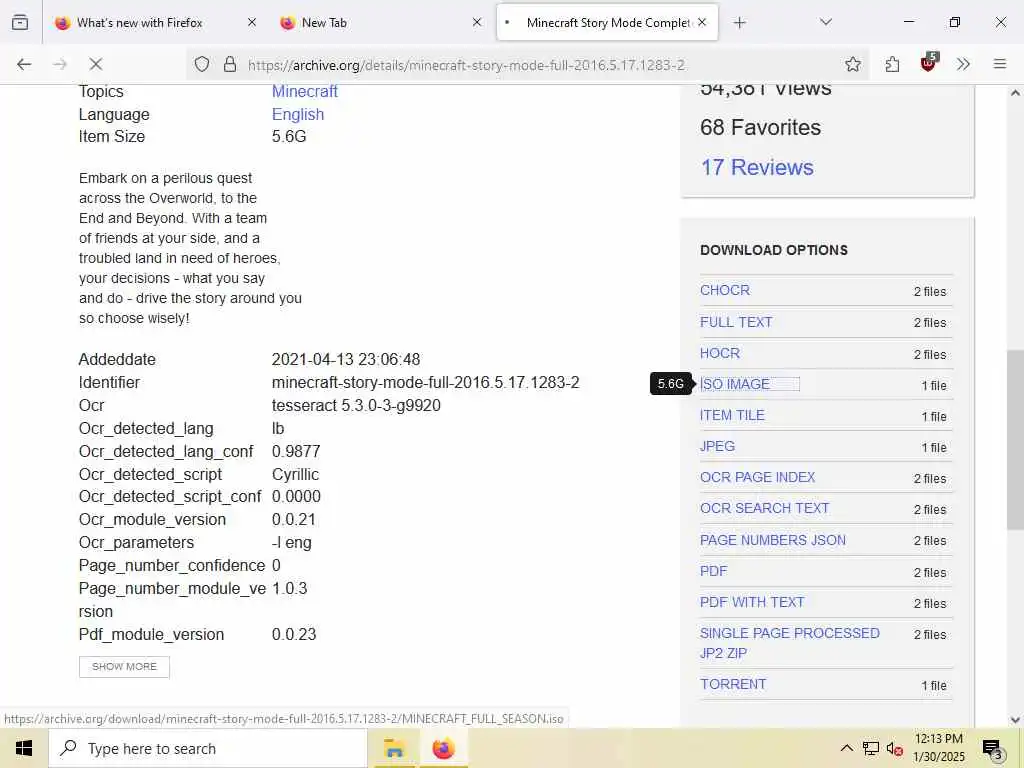Download SINGLE PAGE PROCESSED JP2 ZIP
Image resolution: width=1024 pixels, height=768 pixels.
pyautogui.click(x=790, y=643)
